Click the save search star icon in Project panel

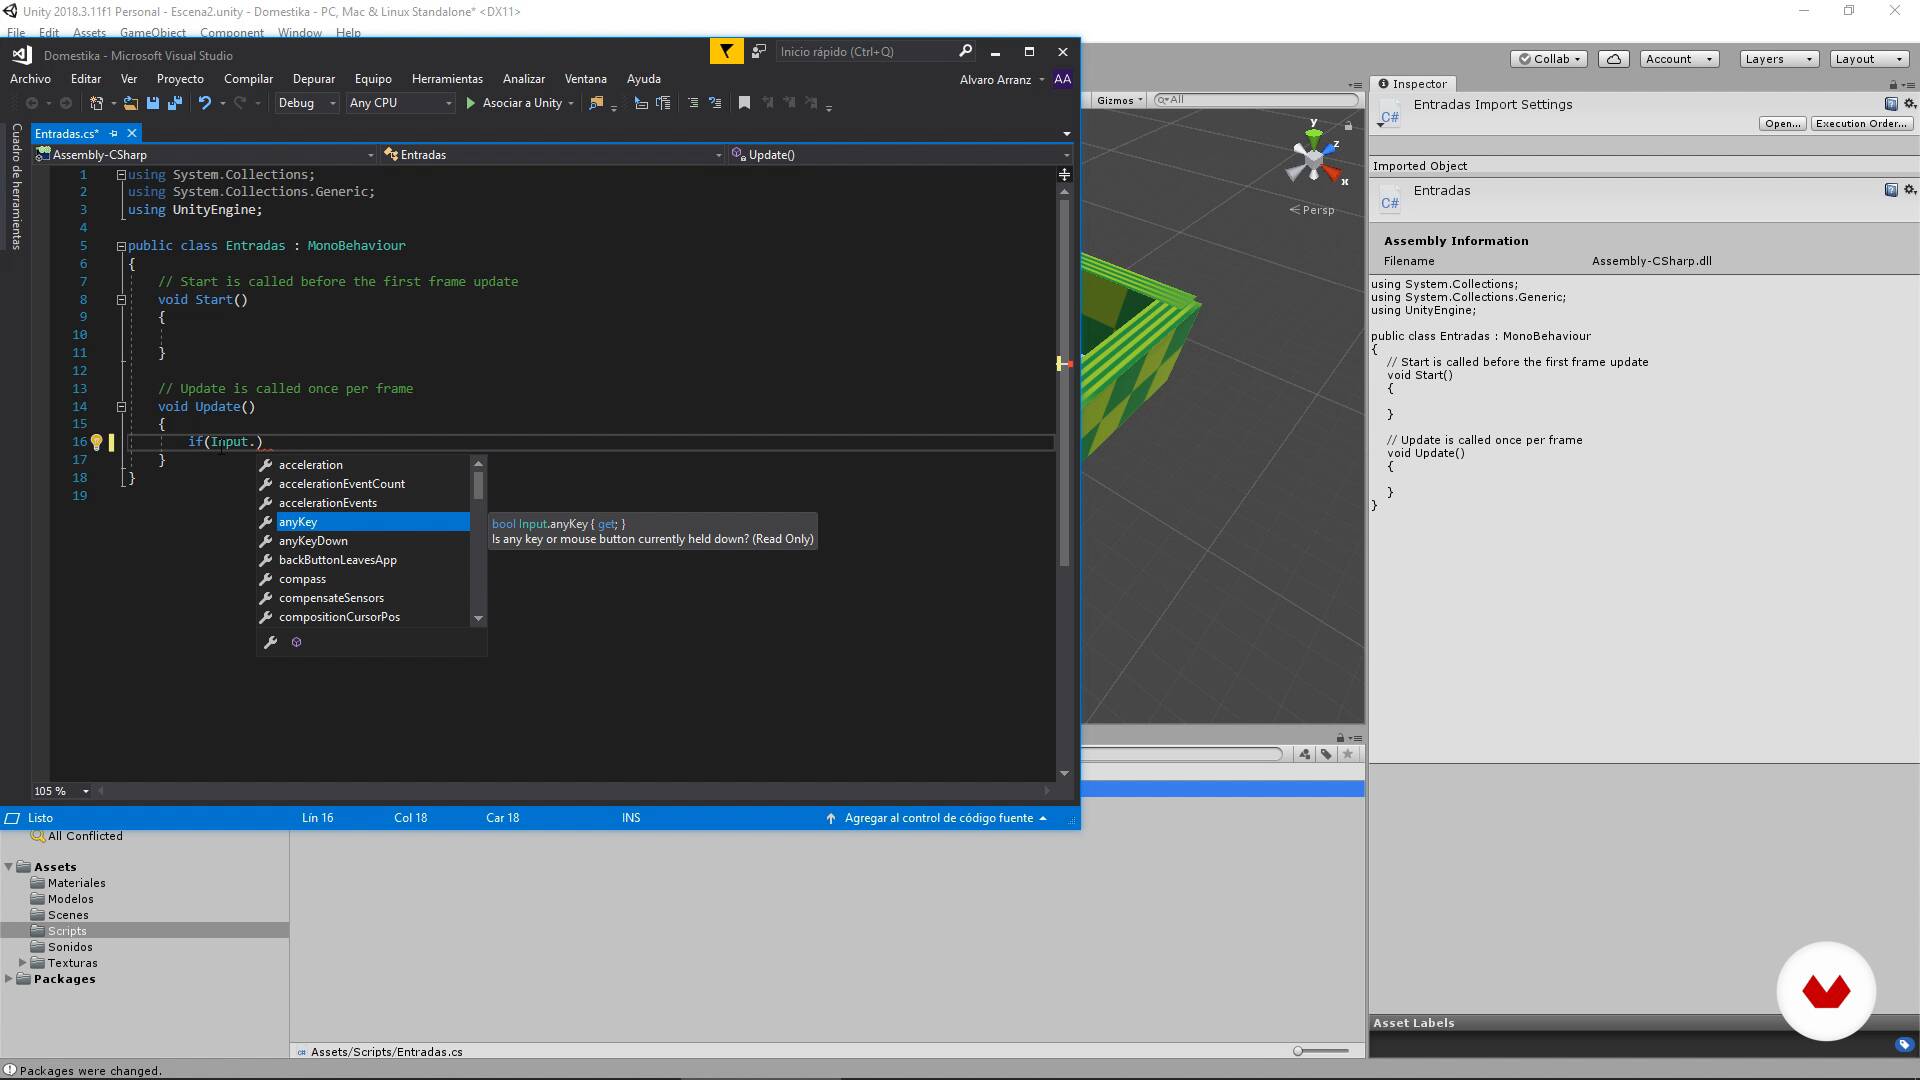1348,754
